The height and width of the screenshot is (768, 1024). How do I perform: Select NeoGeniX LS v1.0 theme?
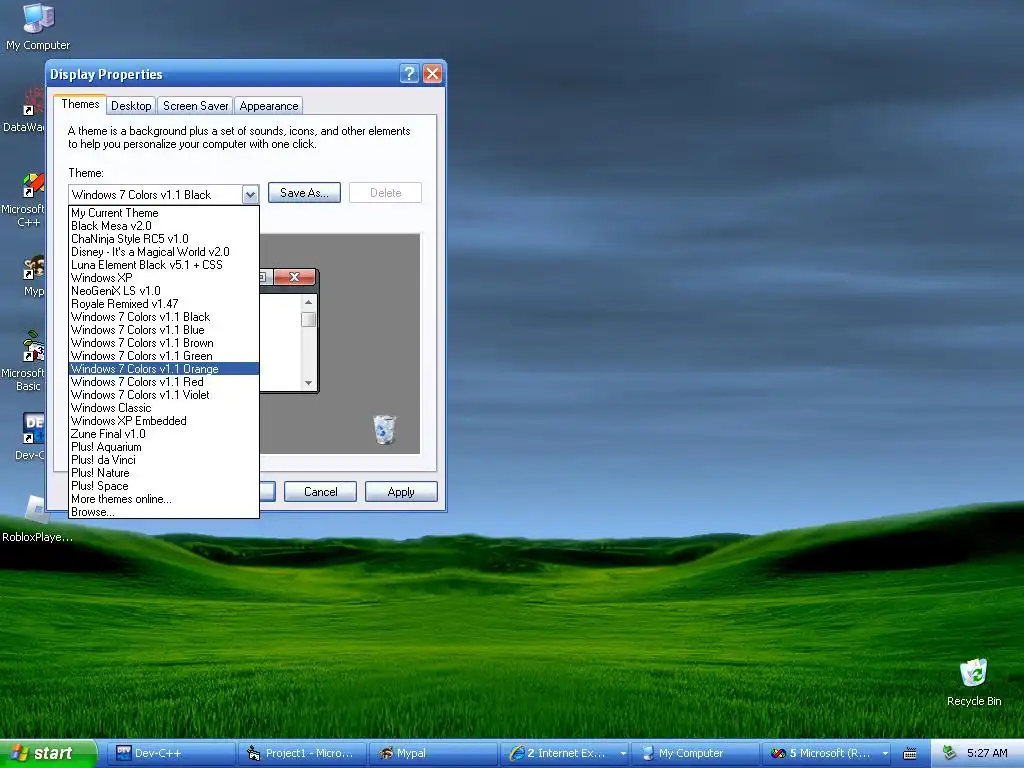pyautogui.click(x=164, y=291)
